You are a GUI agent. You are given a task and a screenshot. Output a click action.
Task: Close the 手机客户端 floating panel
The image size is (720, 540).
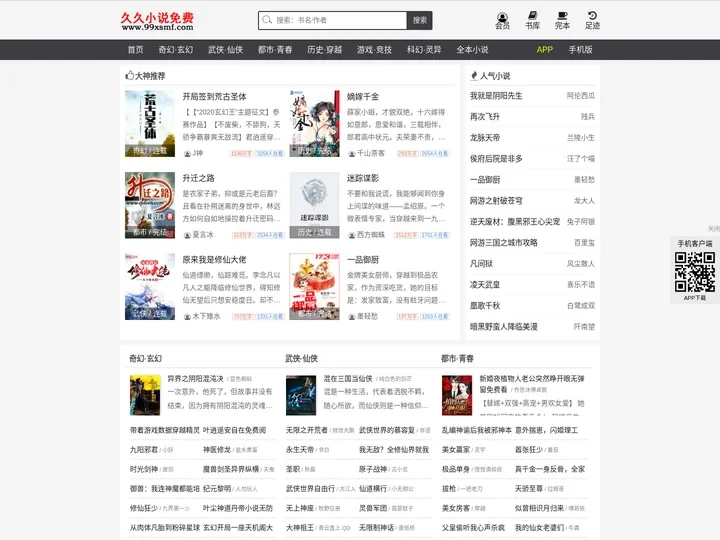[714, 229]
